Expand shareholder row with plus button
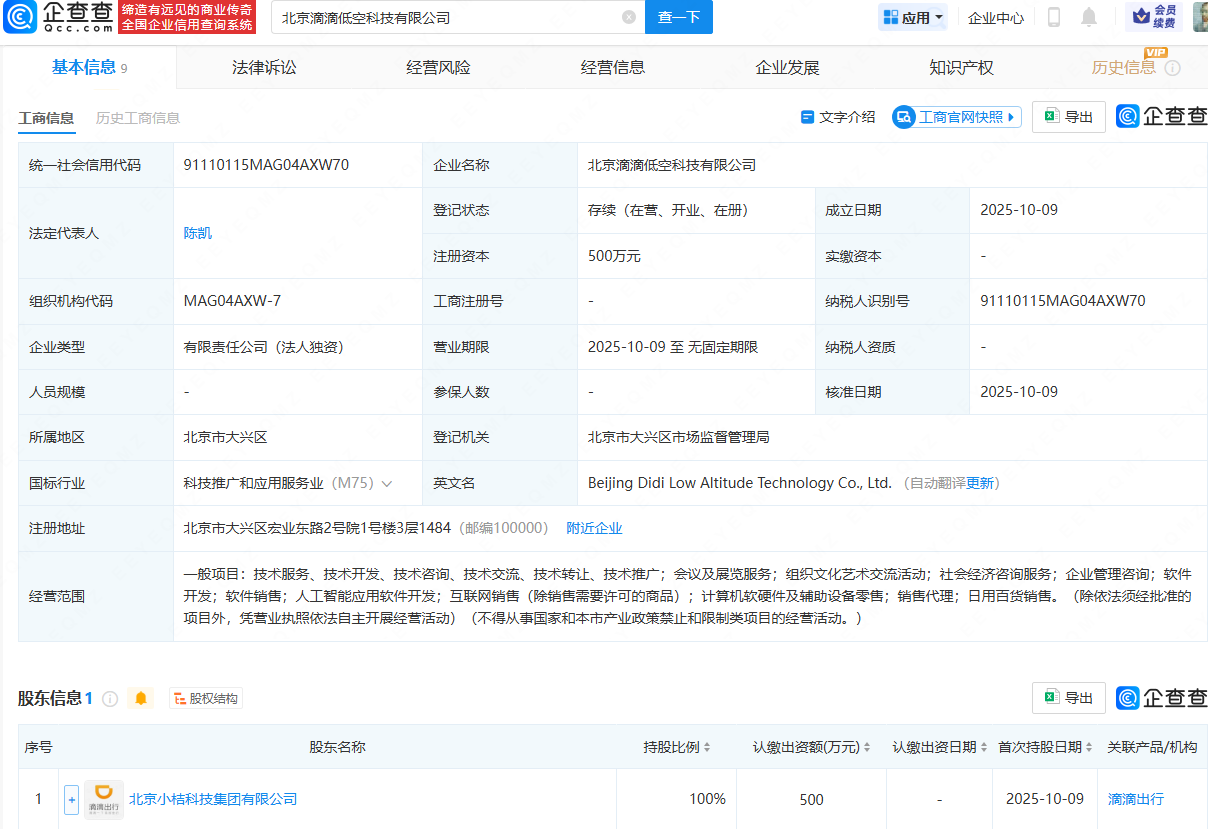 tap(71, 799)
